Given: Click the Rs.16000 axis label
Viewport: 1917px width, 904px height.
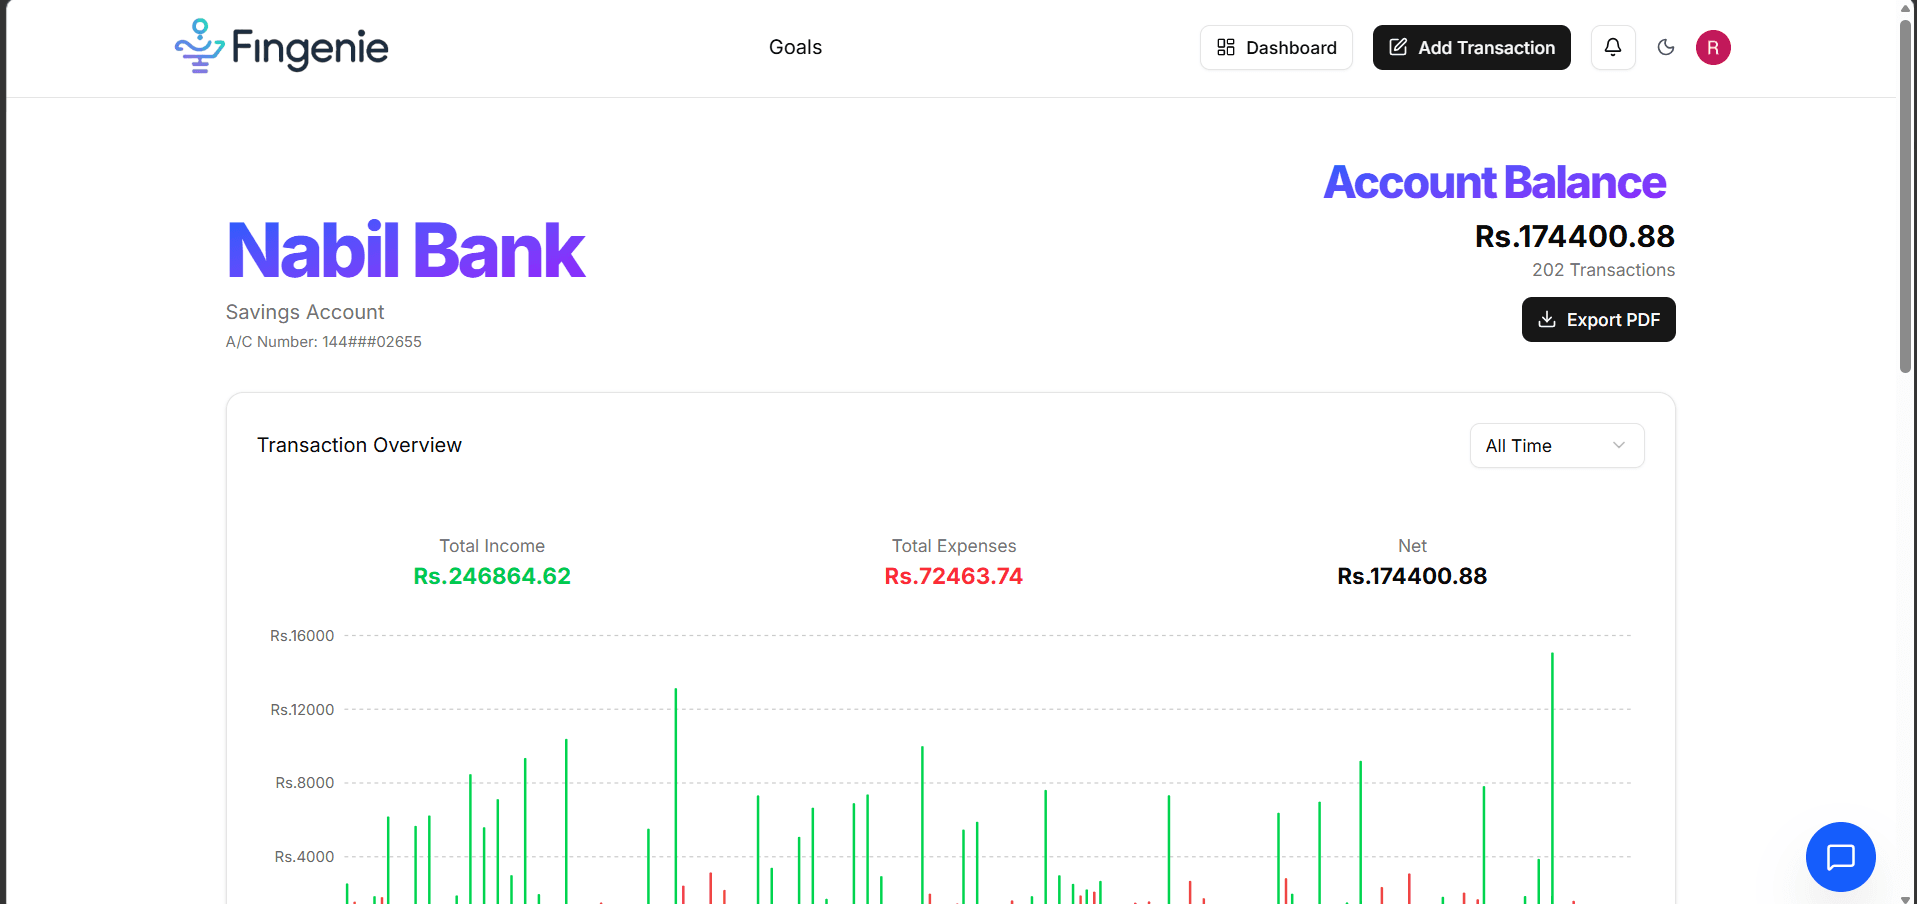Looking at the screenshot, I should tap(302, 636).
